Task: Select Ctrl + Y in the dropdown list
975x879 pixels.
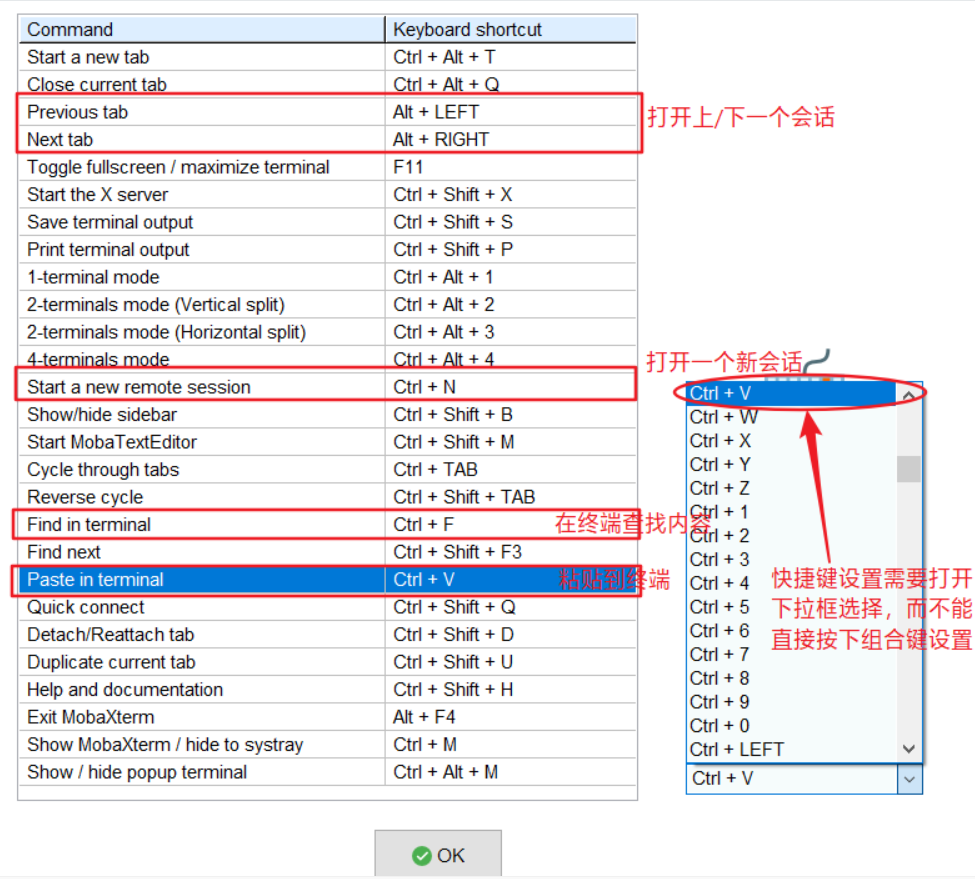Action: point(792,464)
